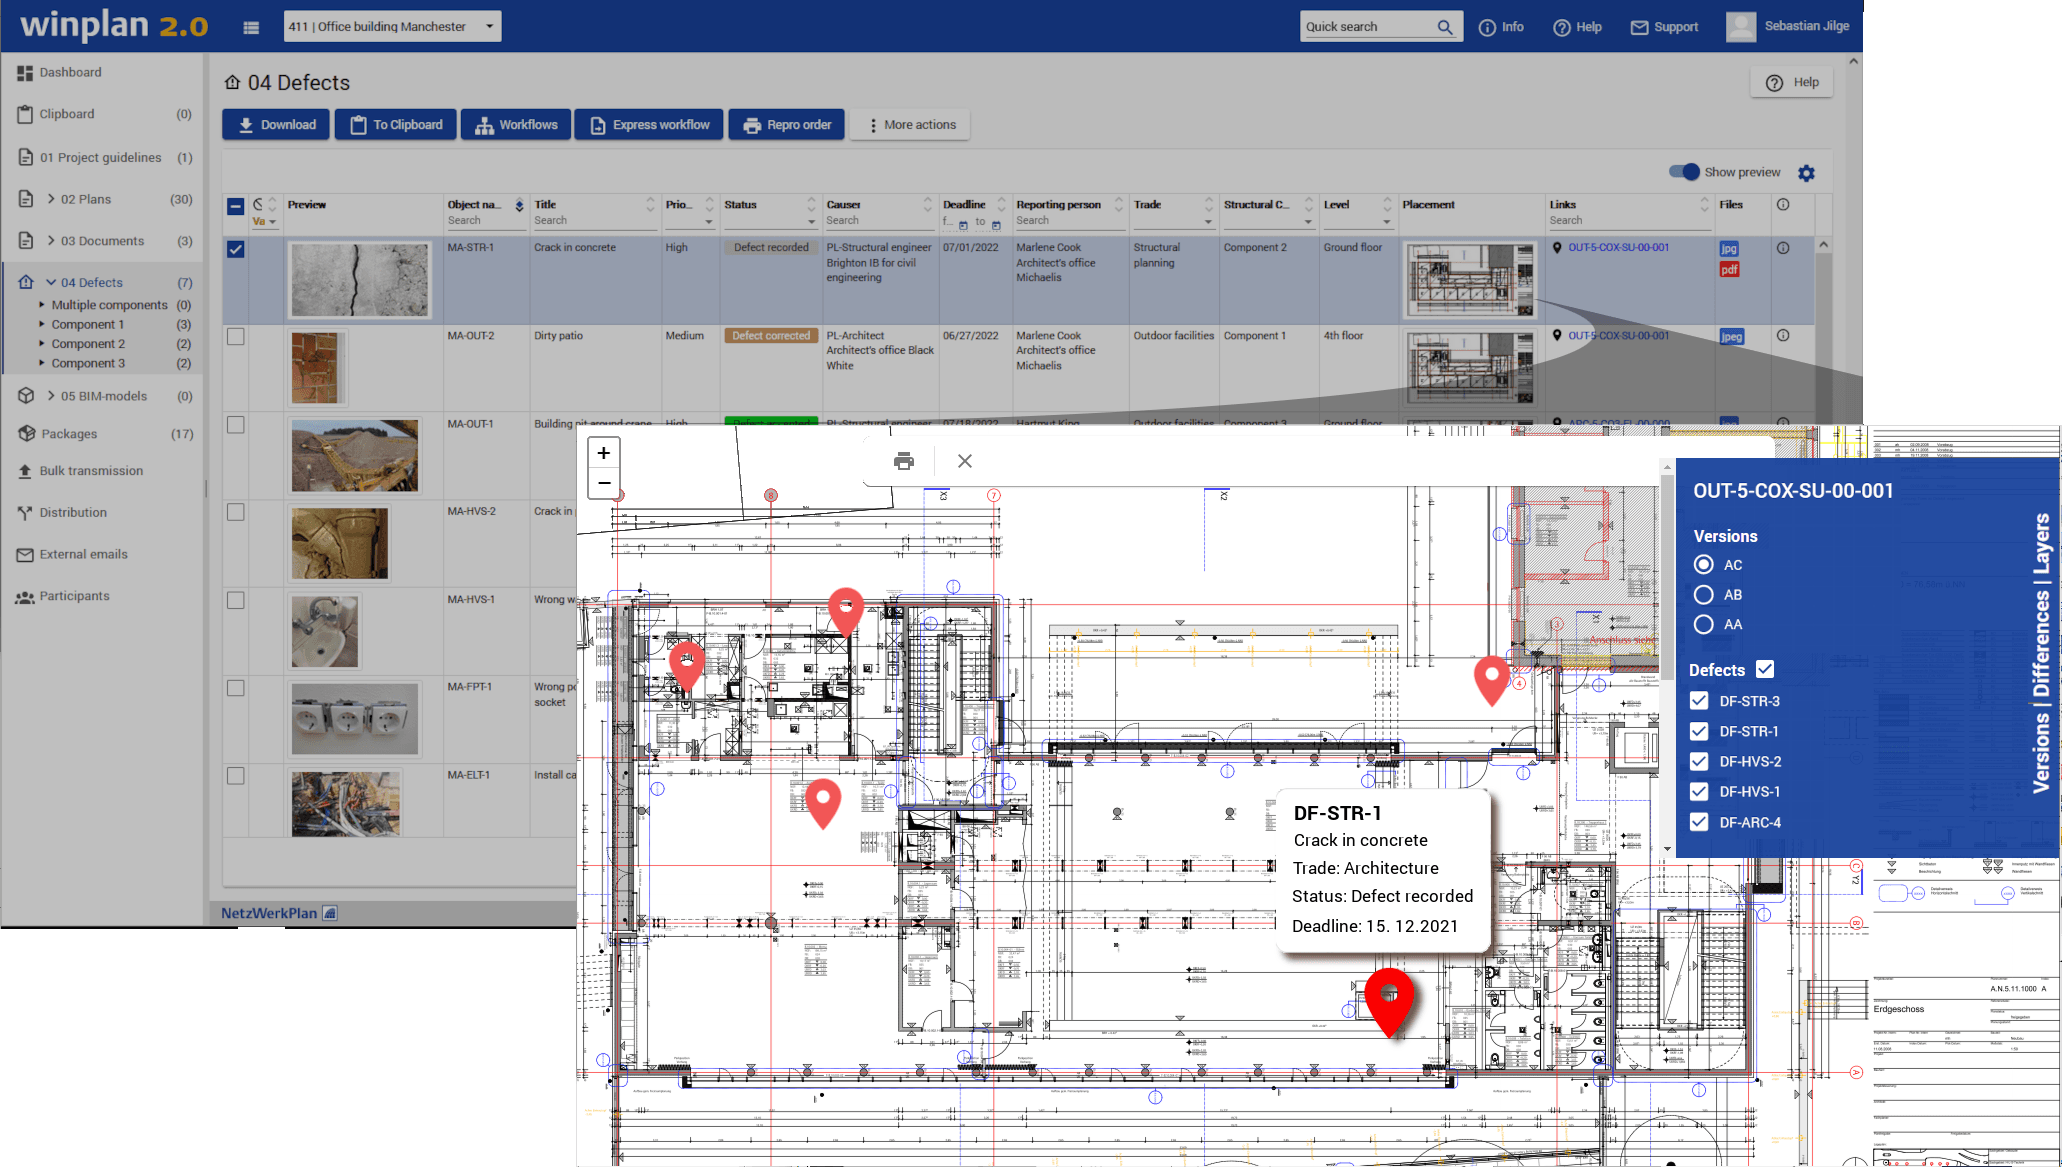
Task: Open 01 Project guidelines
Action: point(102,158)
